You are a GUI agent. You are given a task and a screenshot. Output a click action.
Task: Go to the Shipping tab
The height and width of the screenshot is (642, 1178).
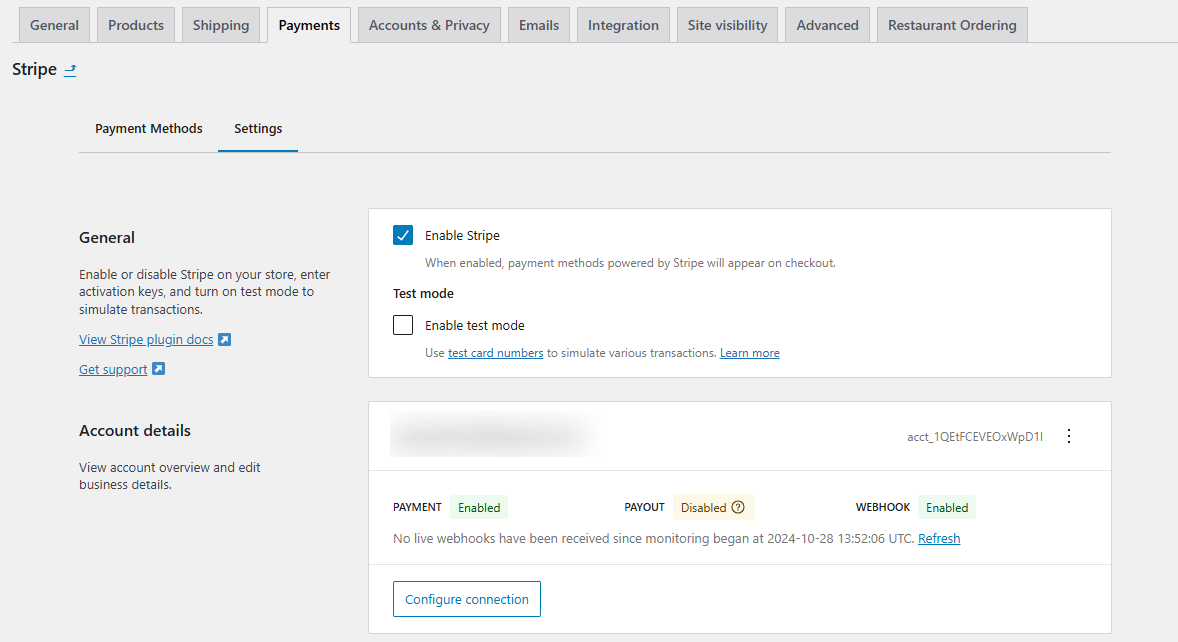click(x=220, y=24)
